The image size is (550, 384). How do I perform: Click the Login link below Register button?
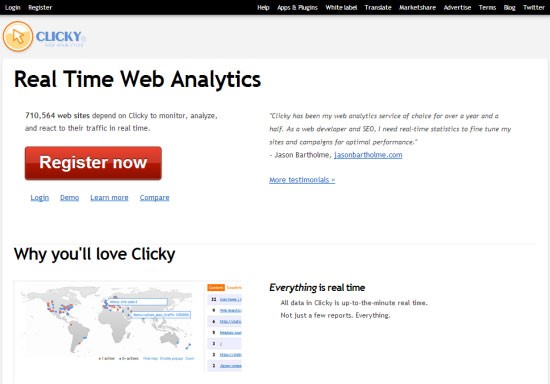pos(40,197)
